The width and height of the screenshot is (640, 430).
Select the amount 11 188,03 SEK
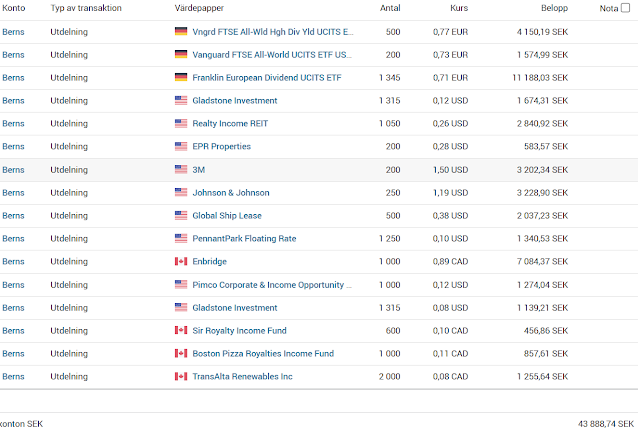pos(540,78)
